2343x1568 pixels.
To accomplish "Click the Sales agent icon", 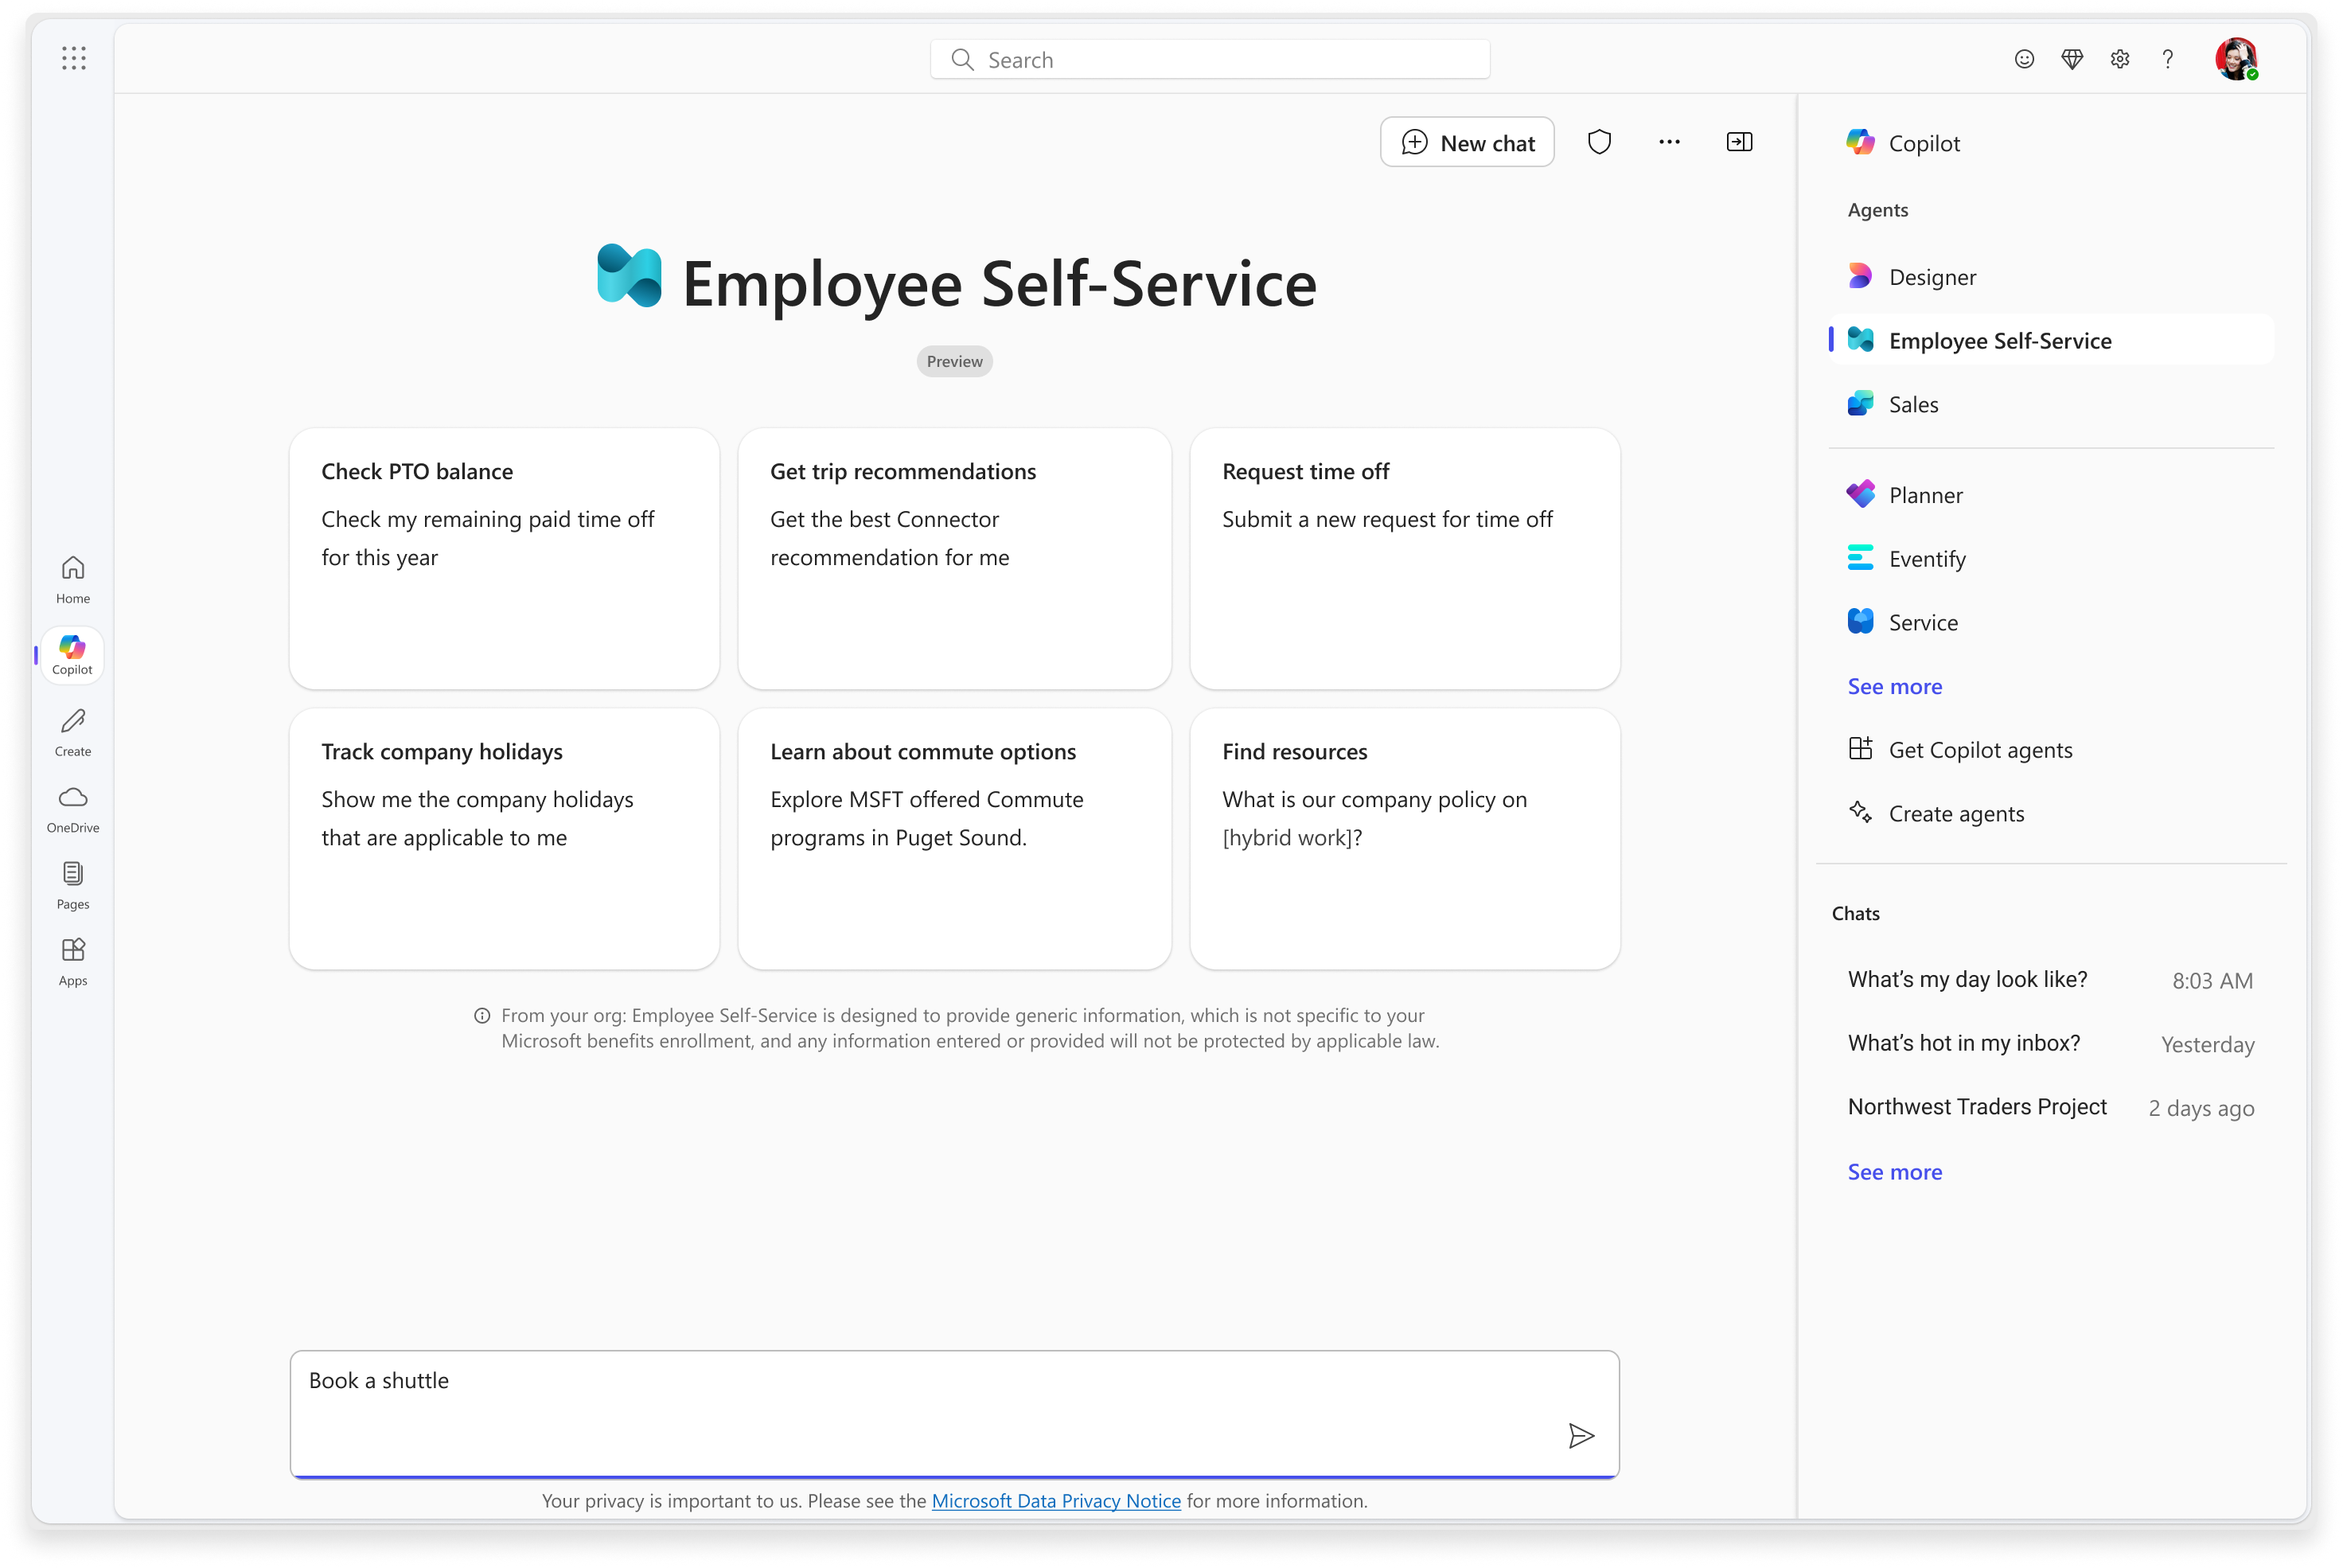I will (x=1860, y=404).
